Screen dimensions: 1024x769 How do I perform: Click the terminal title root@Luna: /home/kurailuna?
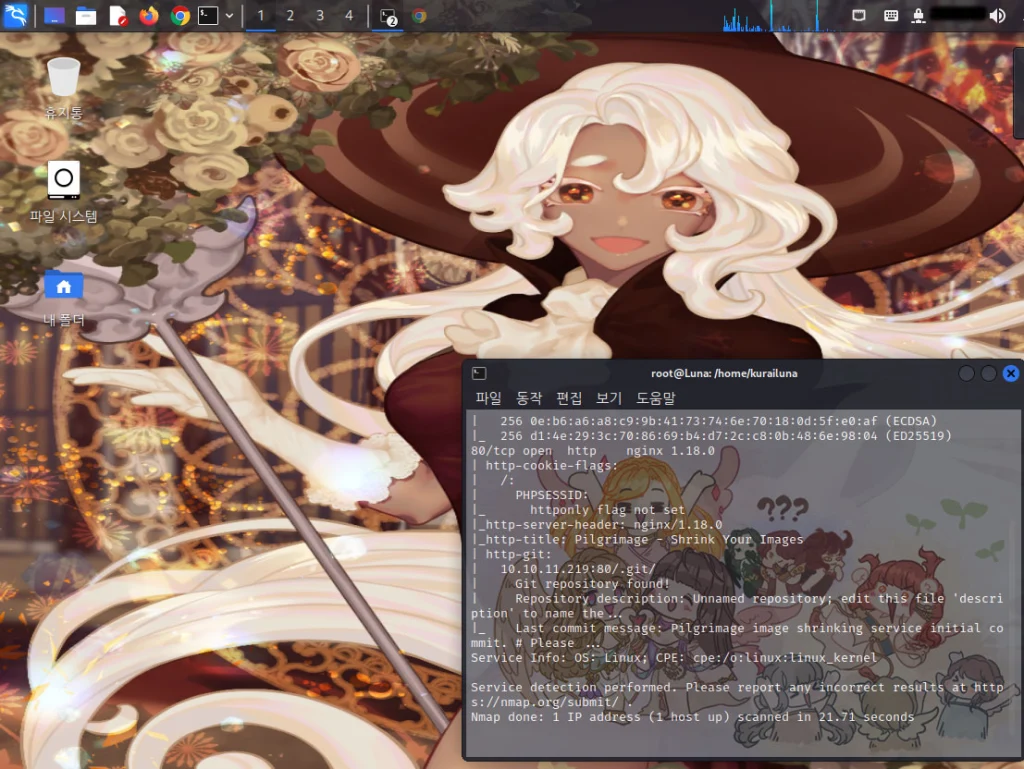724,373
